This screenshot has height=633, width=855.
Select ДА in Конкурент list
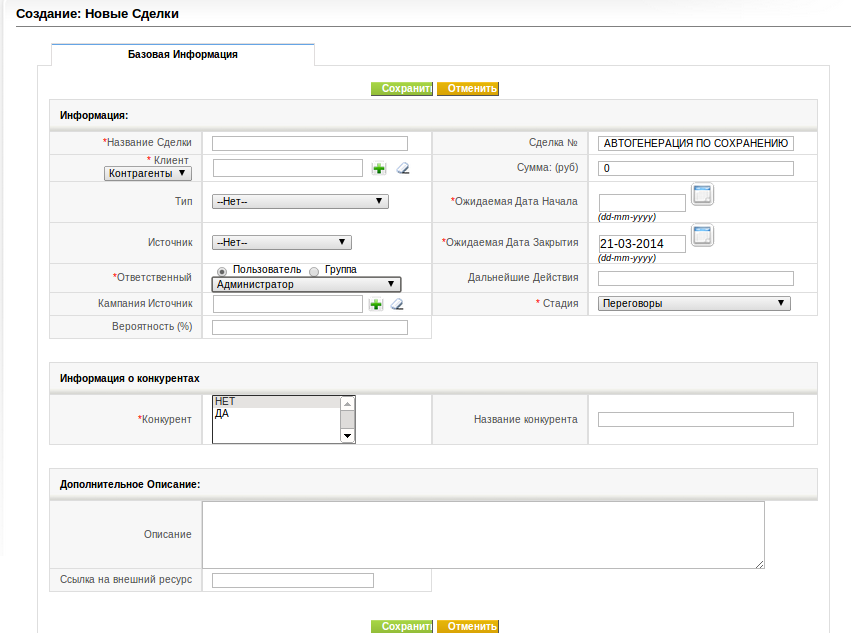[222, 414]
